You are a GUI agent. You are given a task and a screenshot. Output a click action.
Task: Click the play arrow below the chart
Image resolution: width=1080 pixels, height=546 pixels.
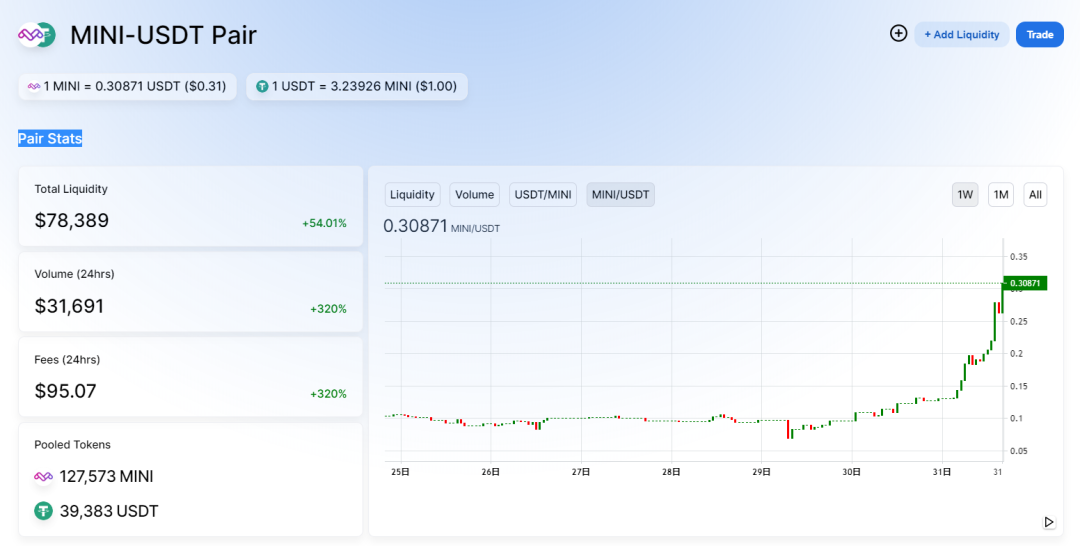1048,522
